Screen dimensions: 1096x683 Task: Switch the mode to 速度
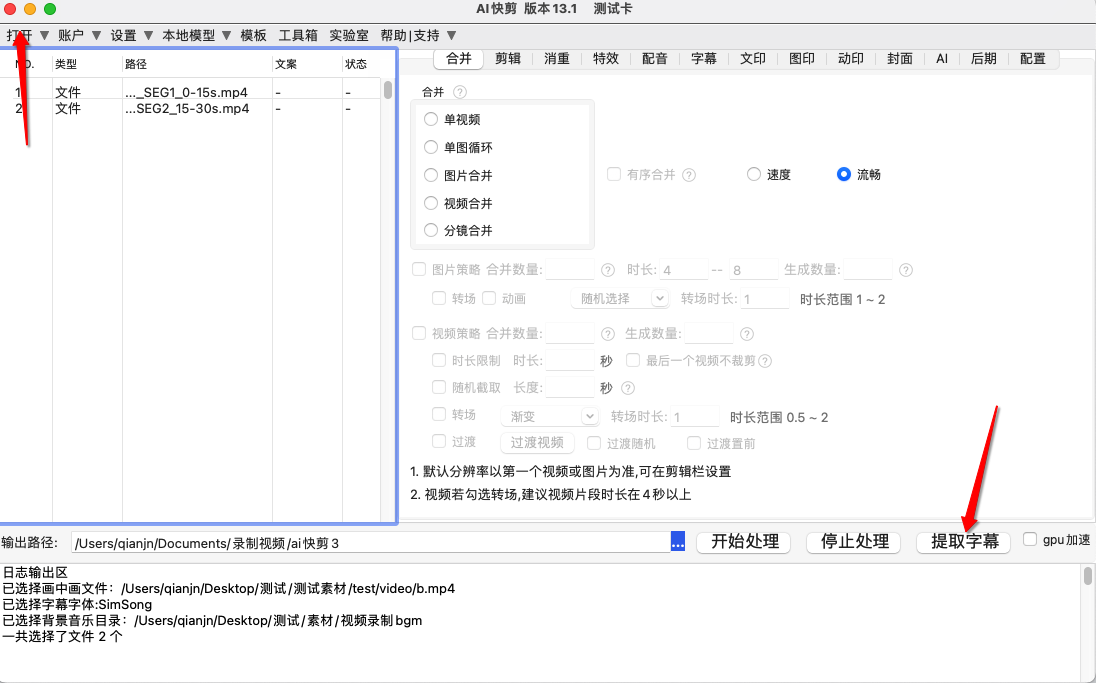tap(754, 174)
